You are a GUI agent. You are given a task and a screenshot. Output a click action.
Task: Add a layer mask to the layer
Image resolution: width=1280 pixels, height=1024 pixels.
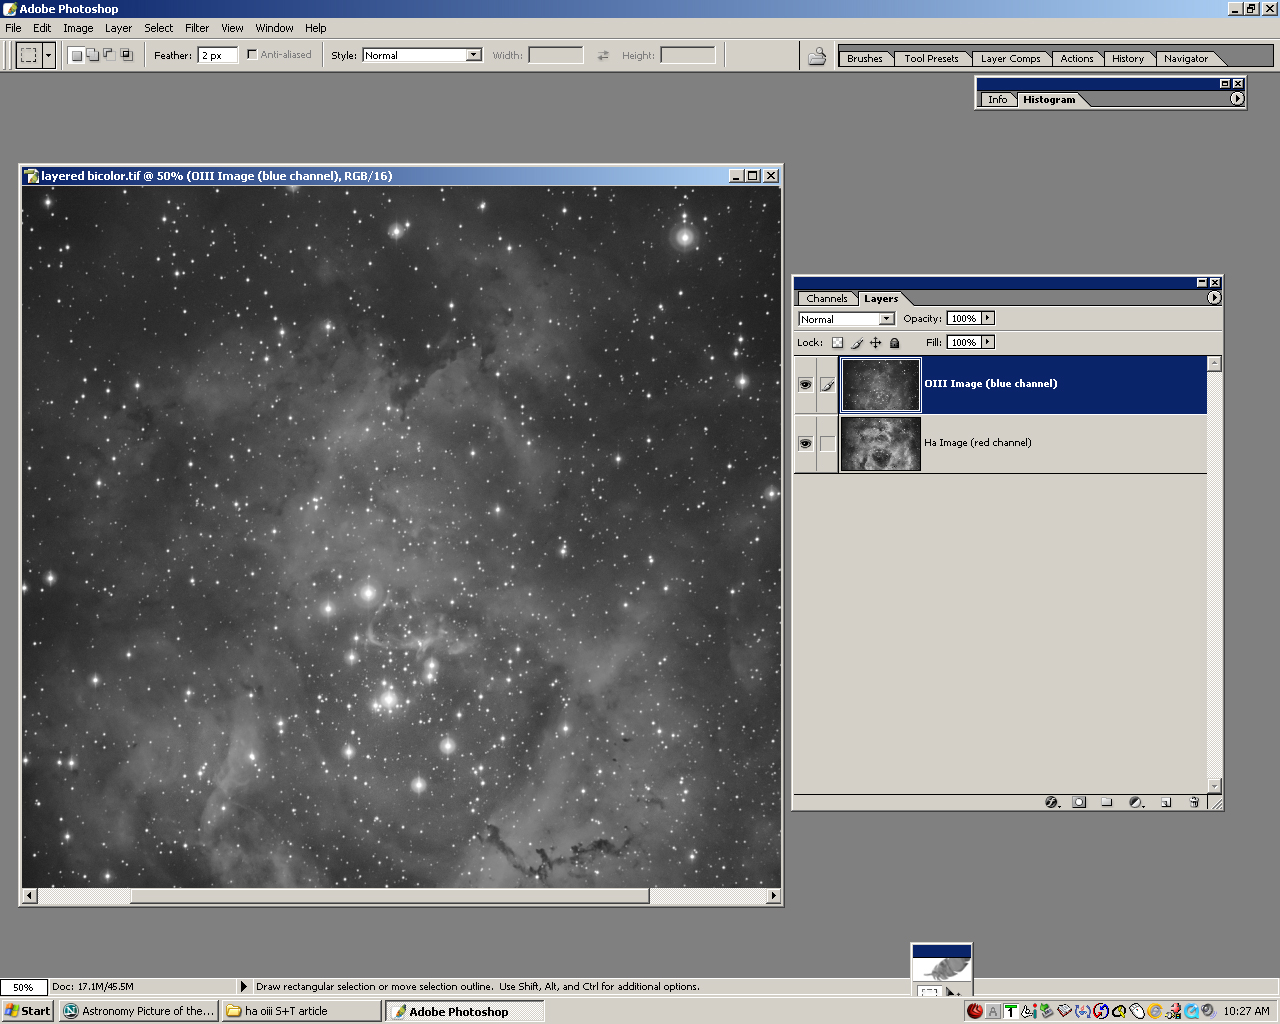pyautogui.click(x=1079, y=802)
